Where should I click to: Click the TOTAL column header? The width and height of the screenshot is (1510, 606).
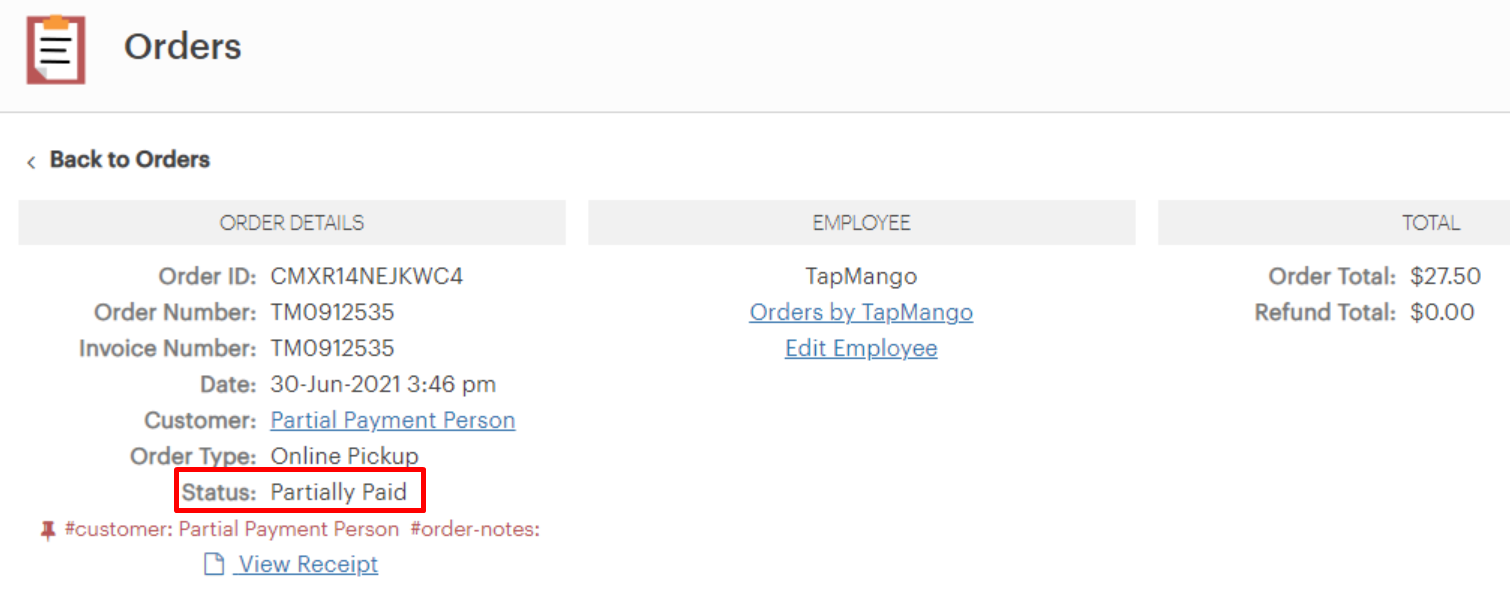(1431, 222)
